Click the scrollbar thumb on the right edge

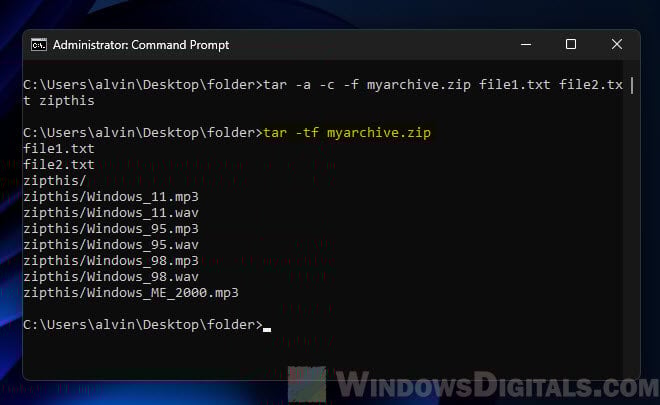click(632, 85)
